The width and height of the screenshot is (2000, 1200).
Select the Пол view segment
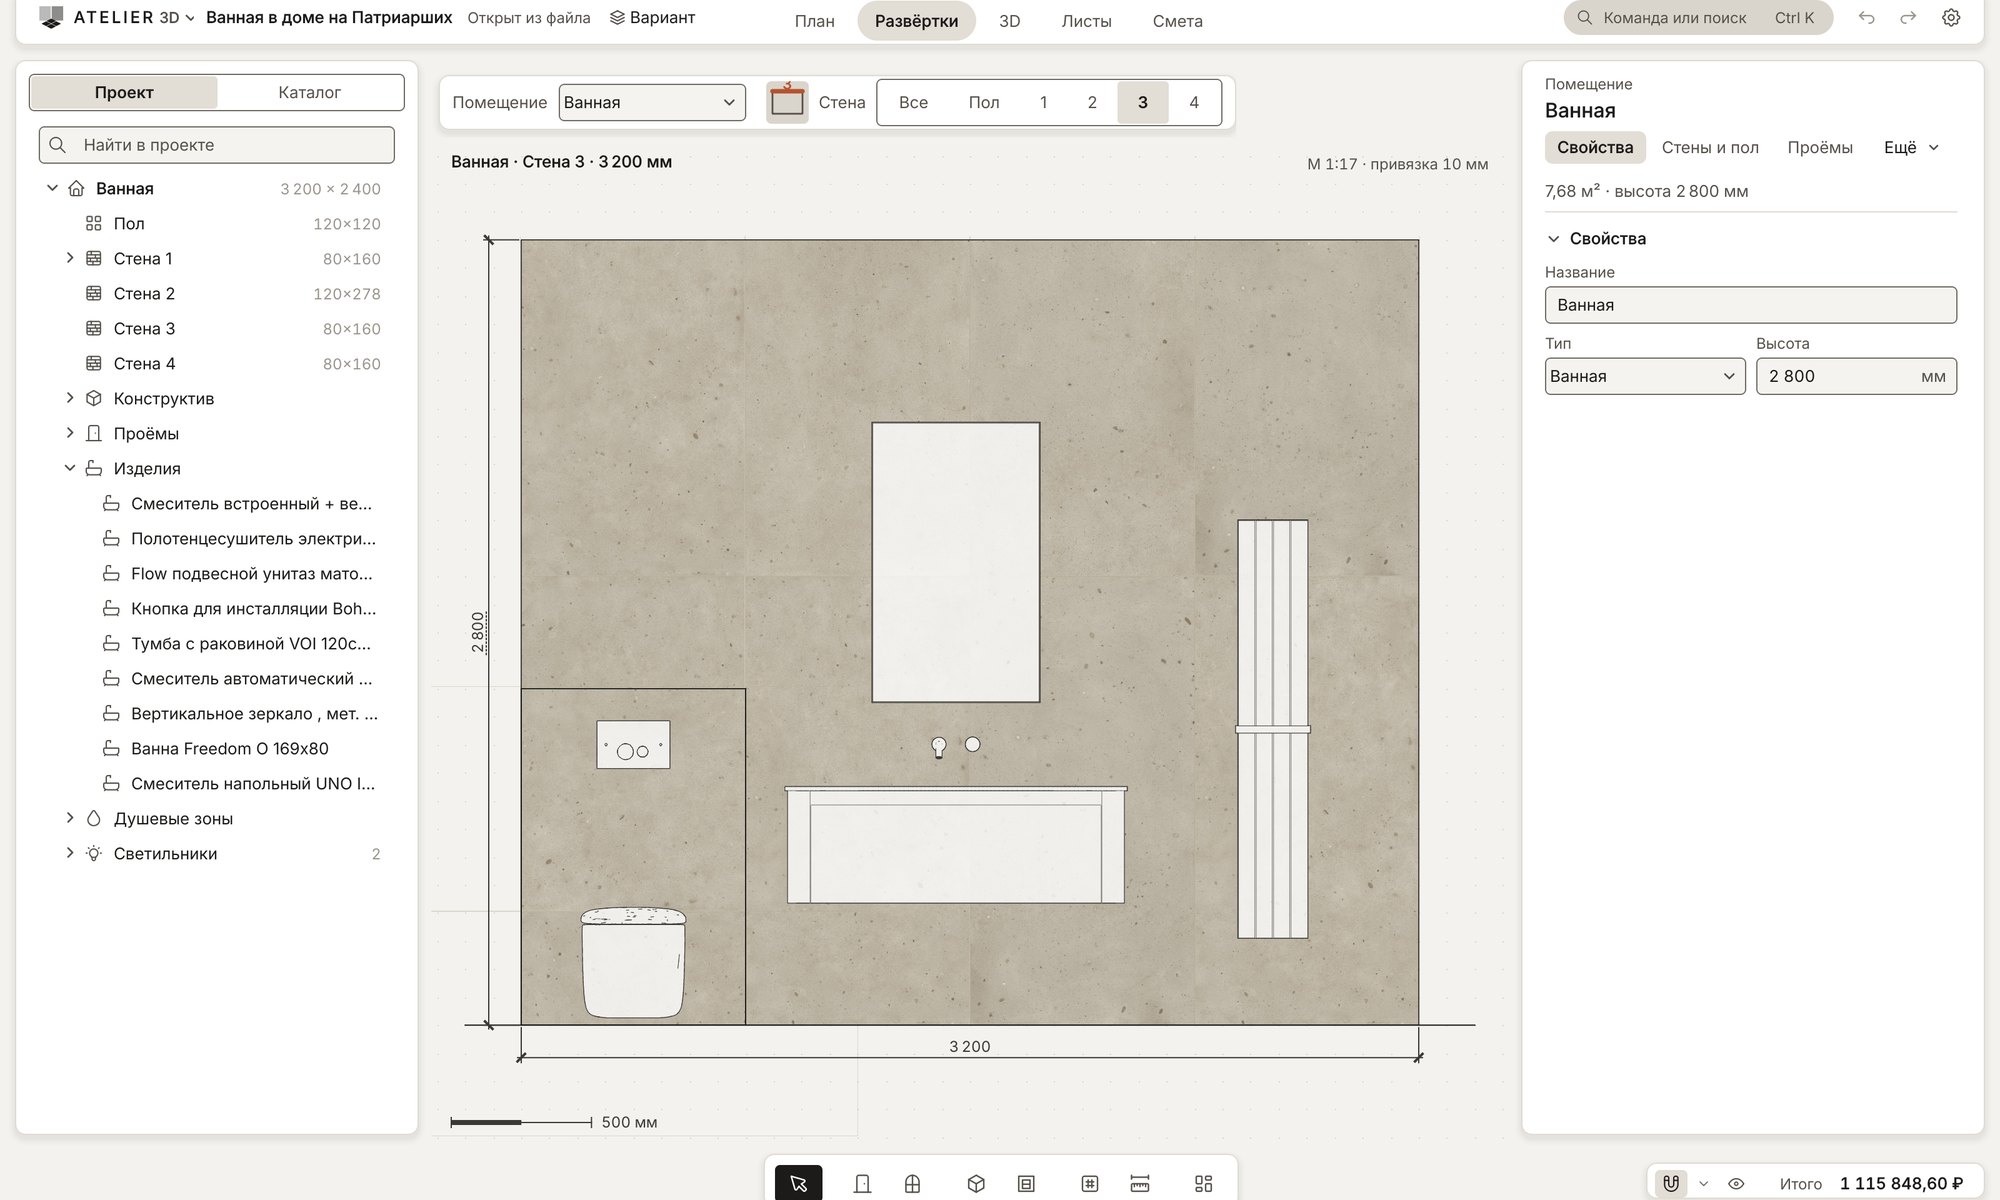coord(984,102)
